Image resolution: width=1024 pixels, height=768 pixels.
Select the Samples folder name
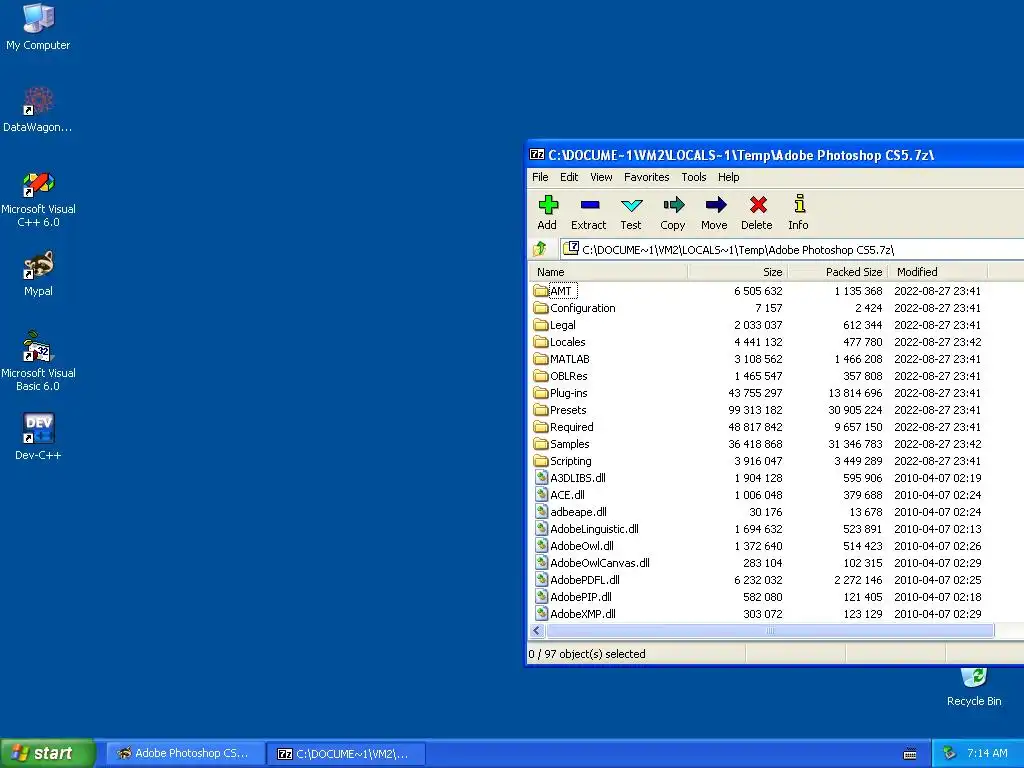tap(569, 443)
